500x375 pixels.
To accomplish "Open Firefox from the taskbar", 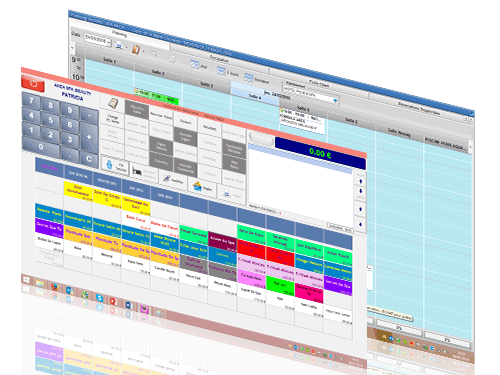I will tap(55, 286).
